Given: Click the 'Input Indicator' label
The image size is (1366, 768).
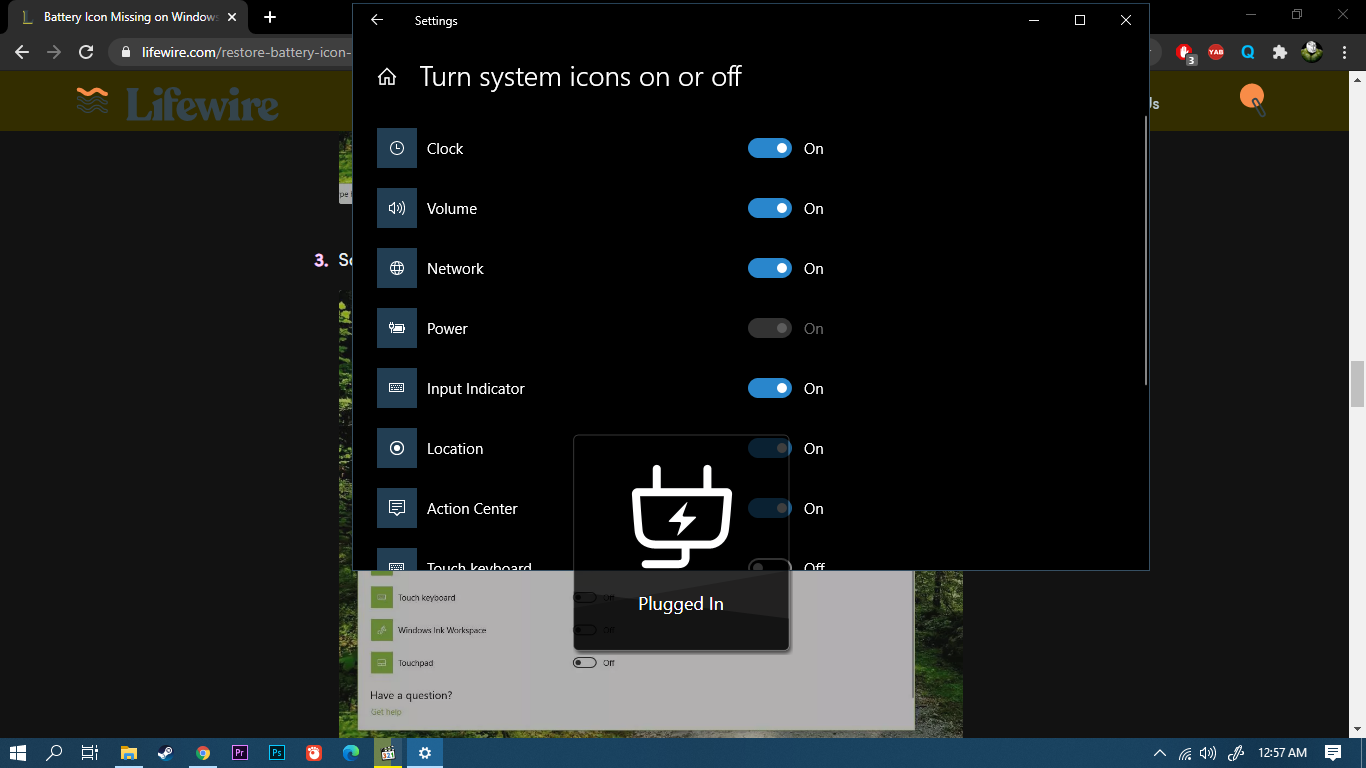Looking at the screenshot, I should [476, 388].
